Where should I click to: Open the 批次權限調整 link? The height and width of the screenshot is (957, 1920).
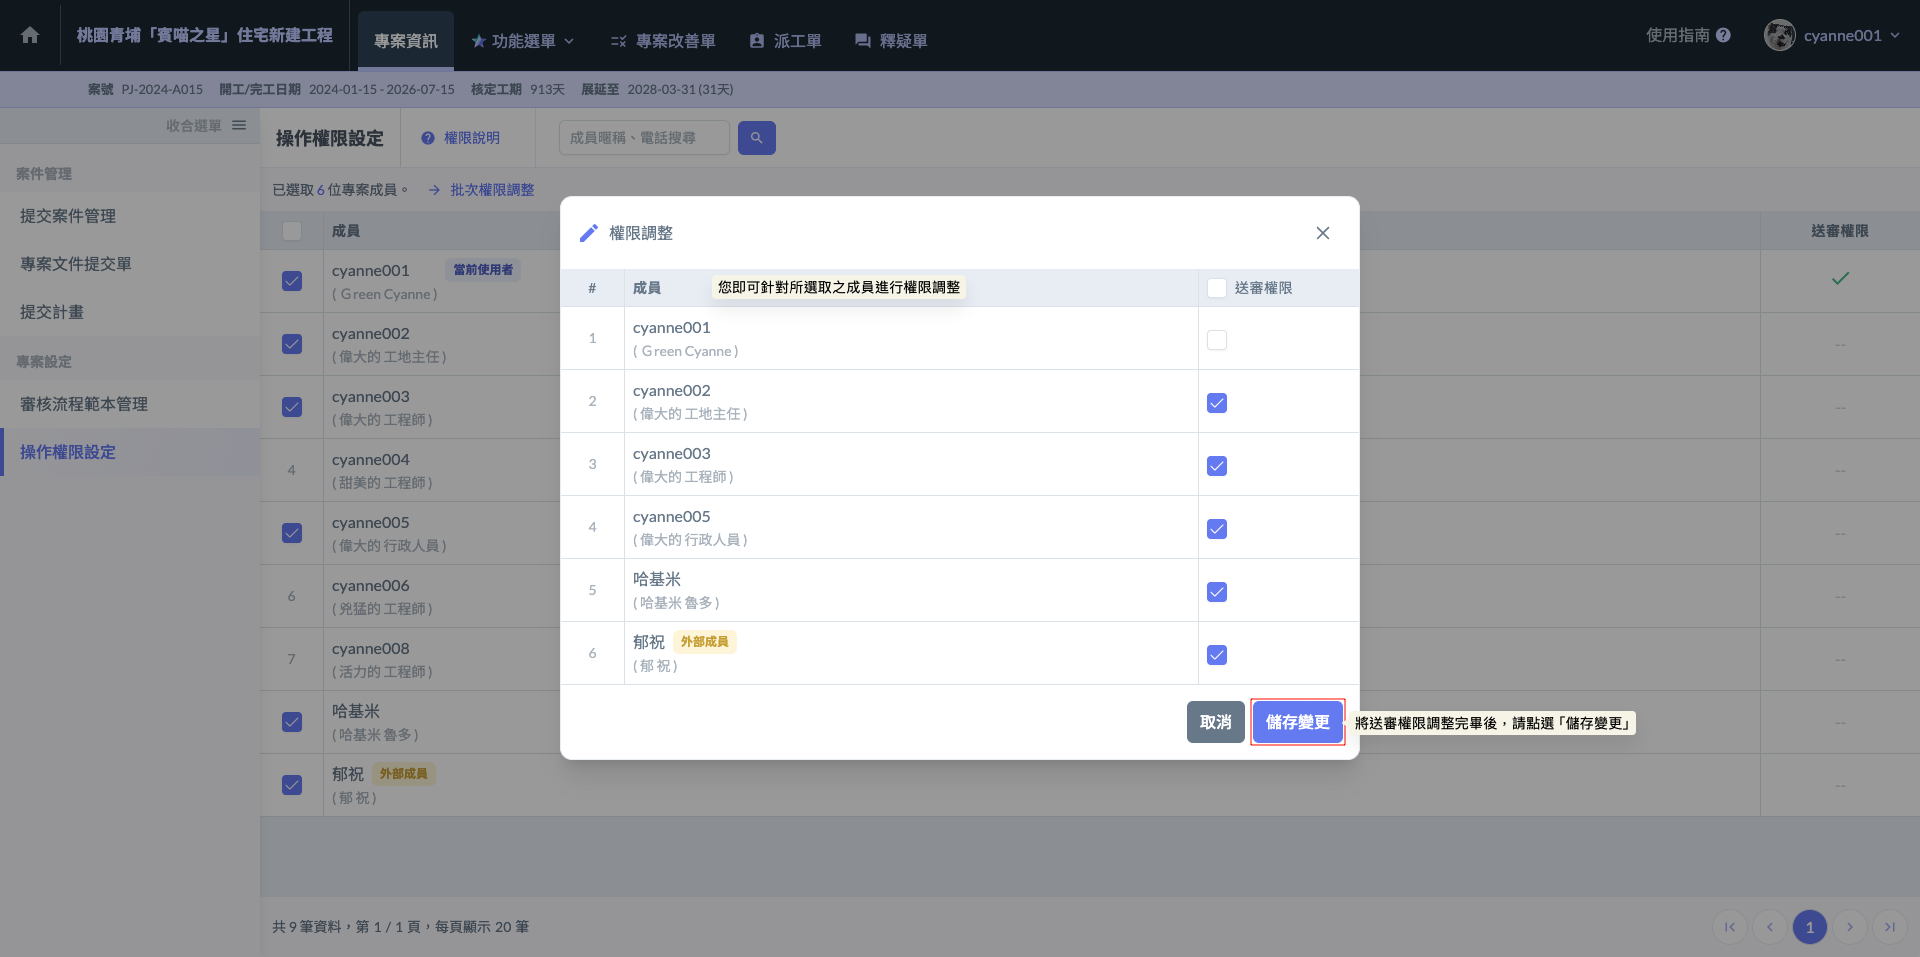[482, 190]
